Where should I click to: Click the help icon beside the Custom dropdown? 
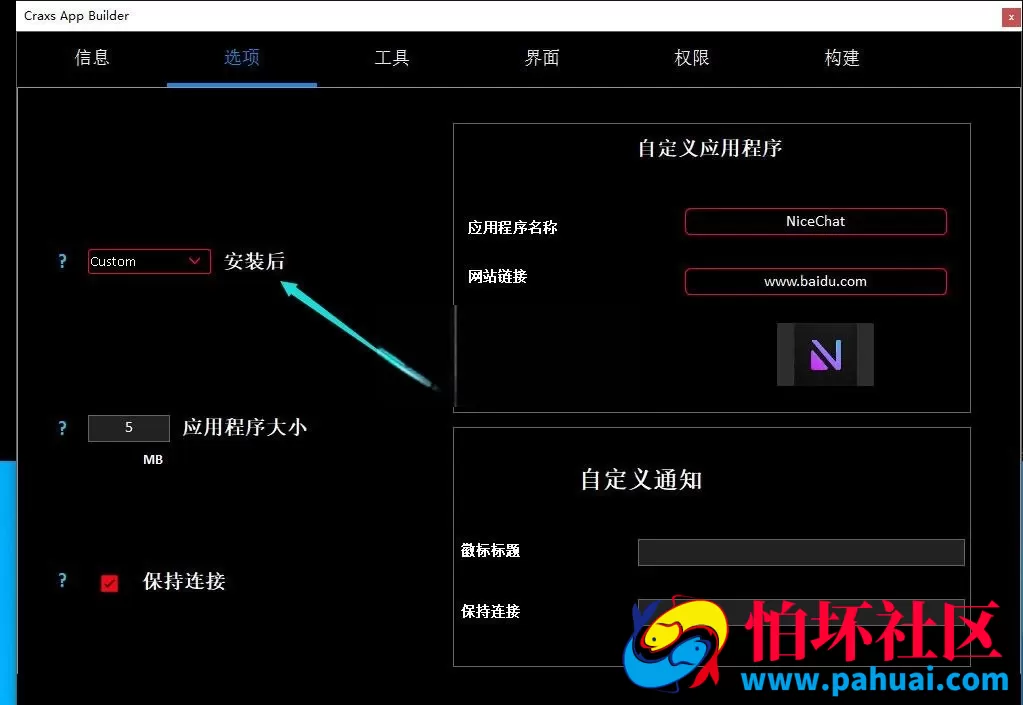click(x=62, y=261)
